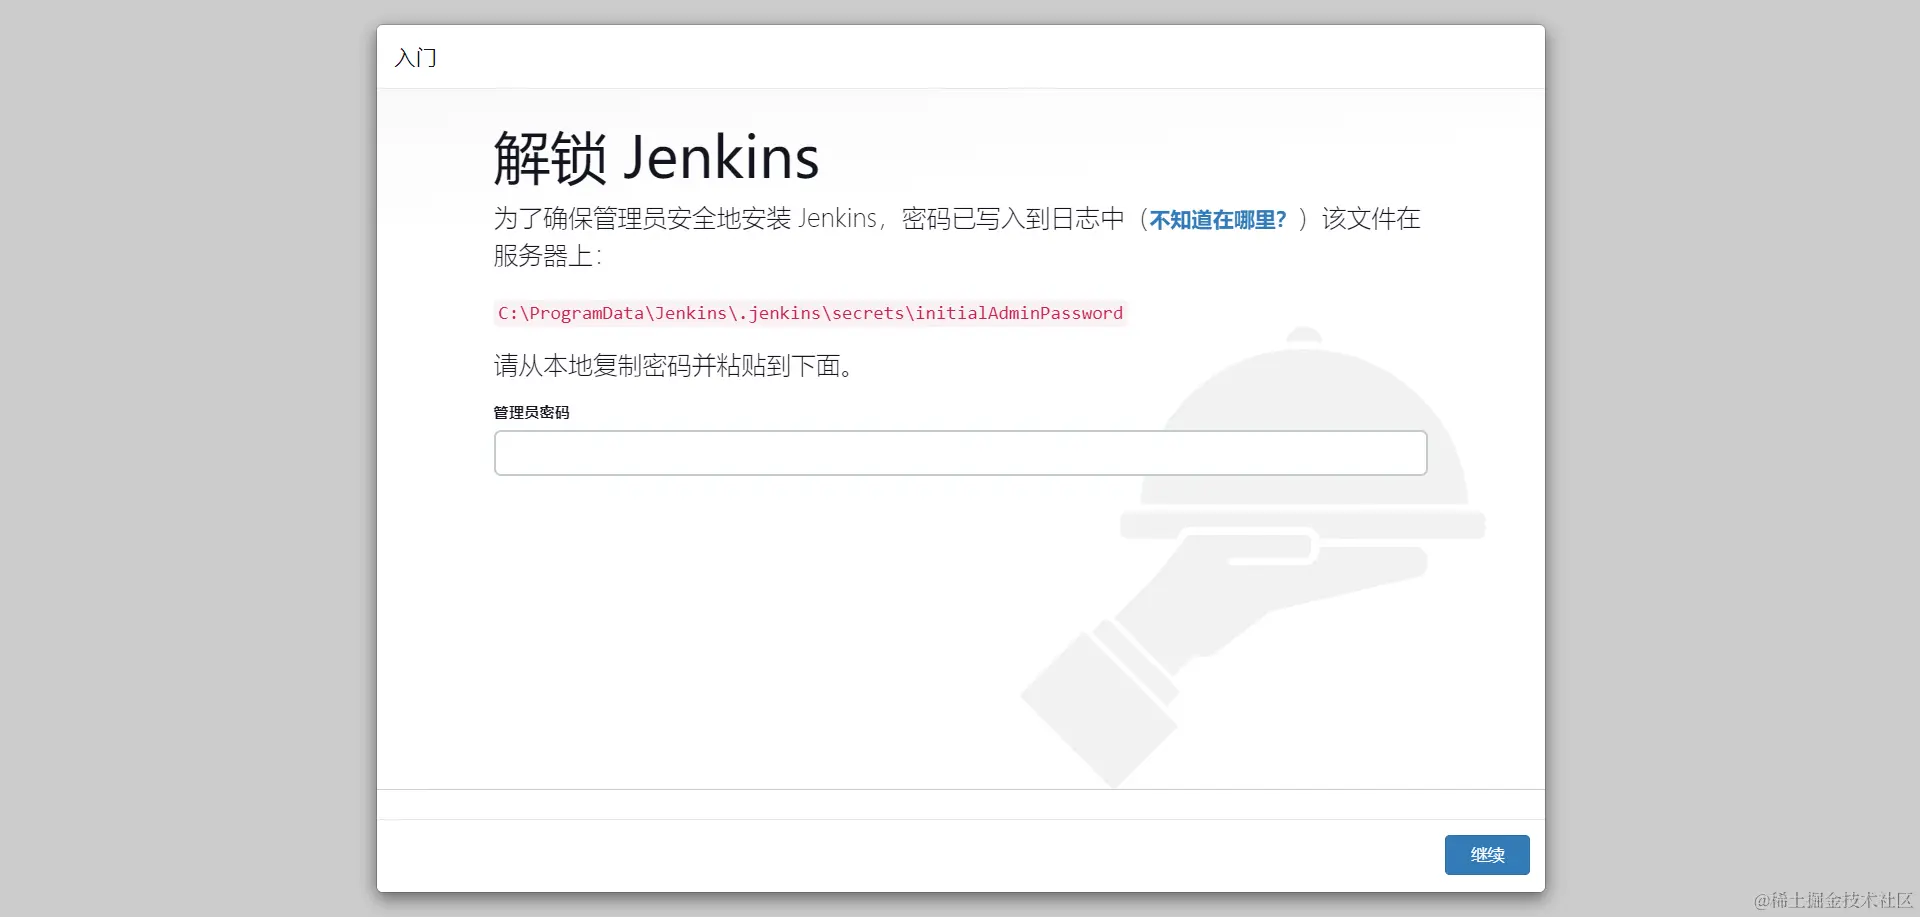Click the 入门 dialog title
Viewport: 1920px width, 917px height.
416,58
